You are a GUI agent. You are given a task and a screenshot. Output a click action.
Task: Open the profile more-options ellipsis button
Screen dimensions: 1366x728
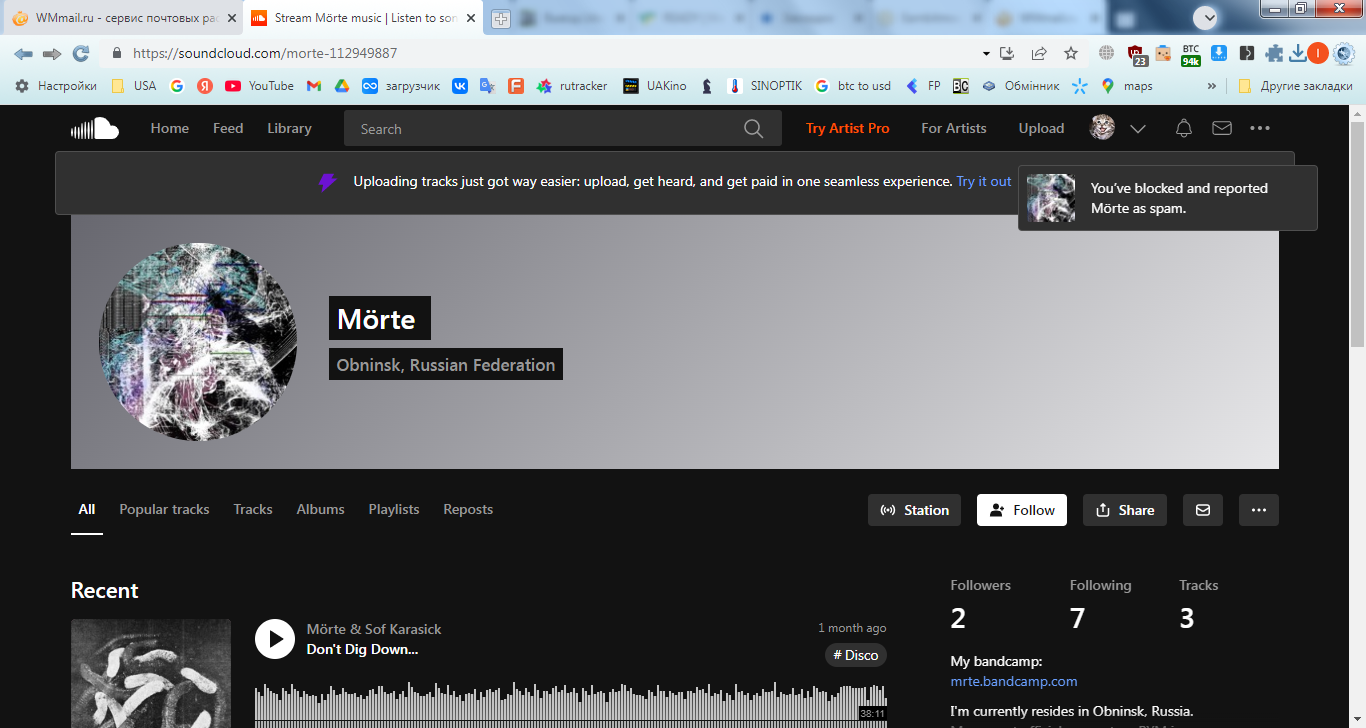(x=1259, y=510)
